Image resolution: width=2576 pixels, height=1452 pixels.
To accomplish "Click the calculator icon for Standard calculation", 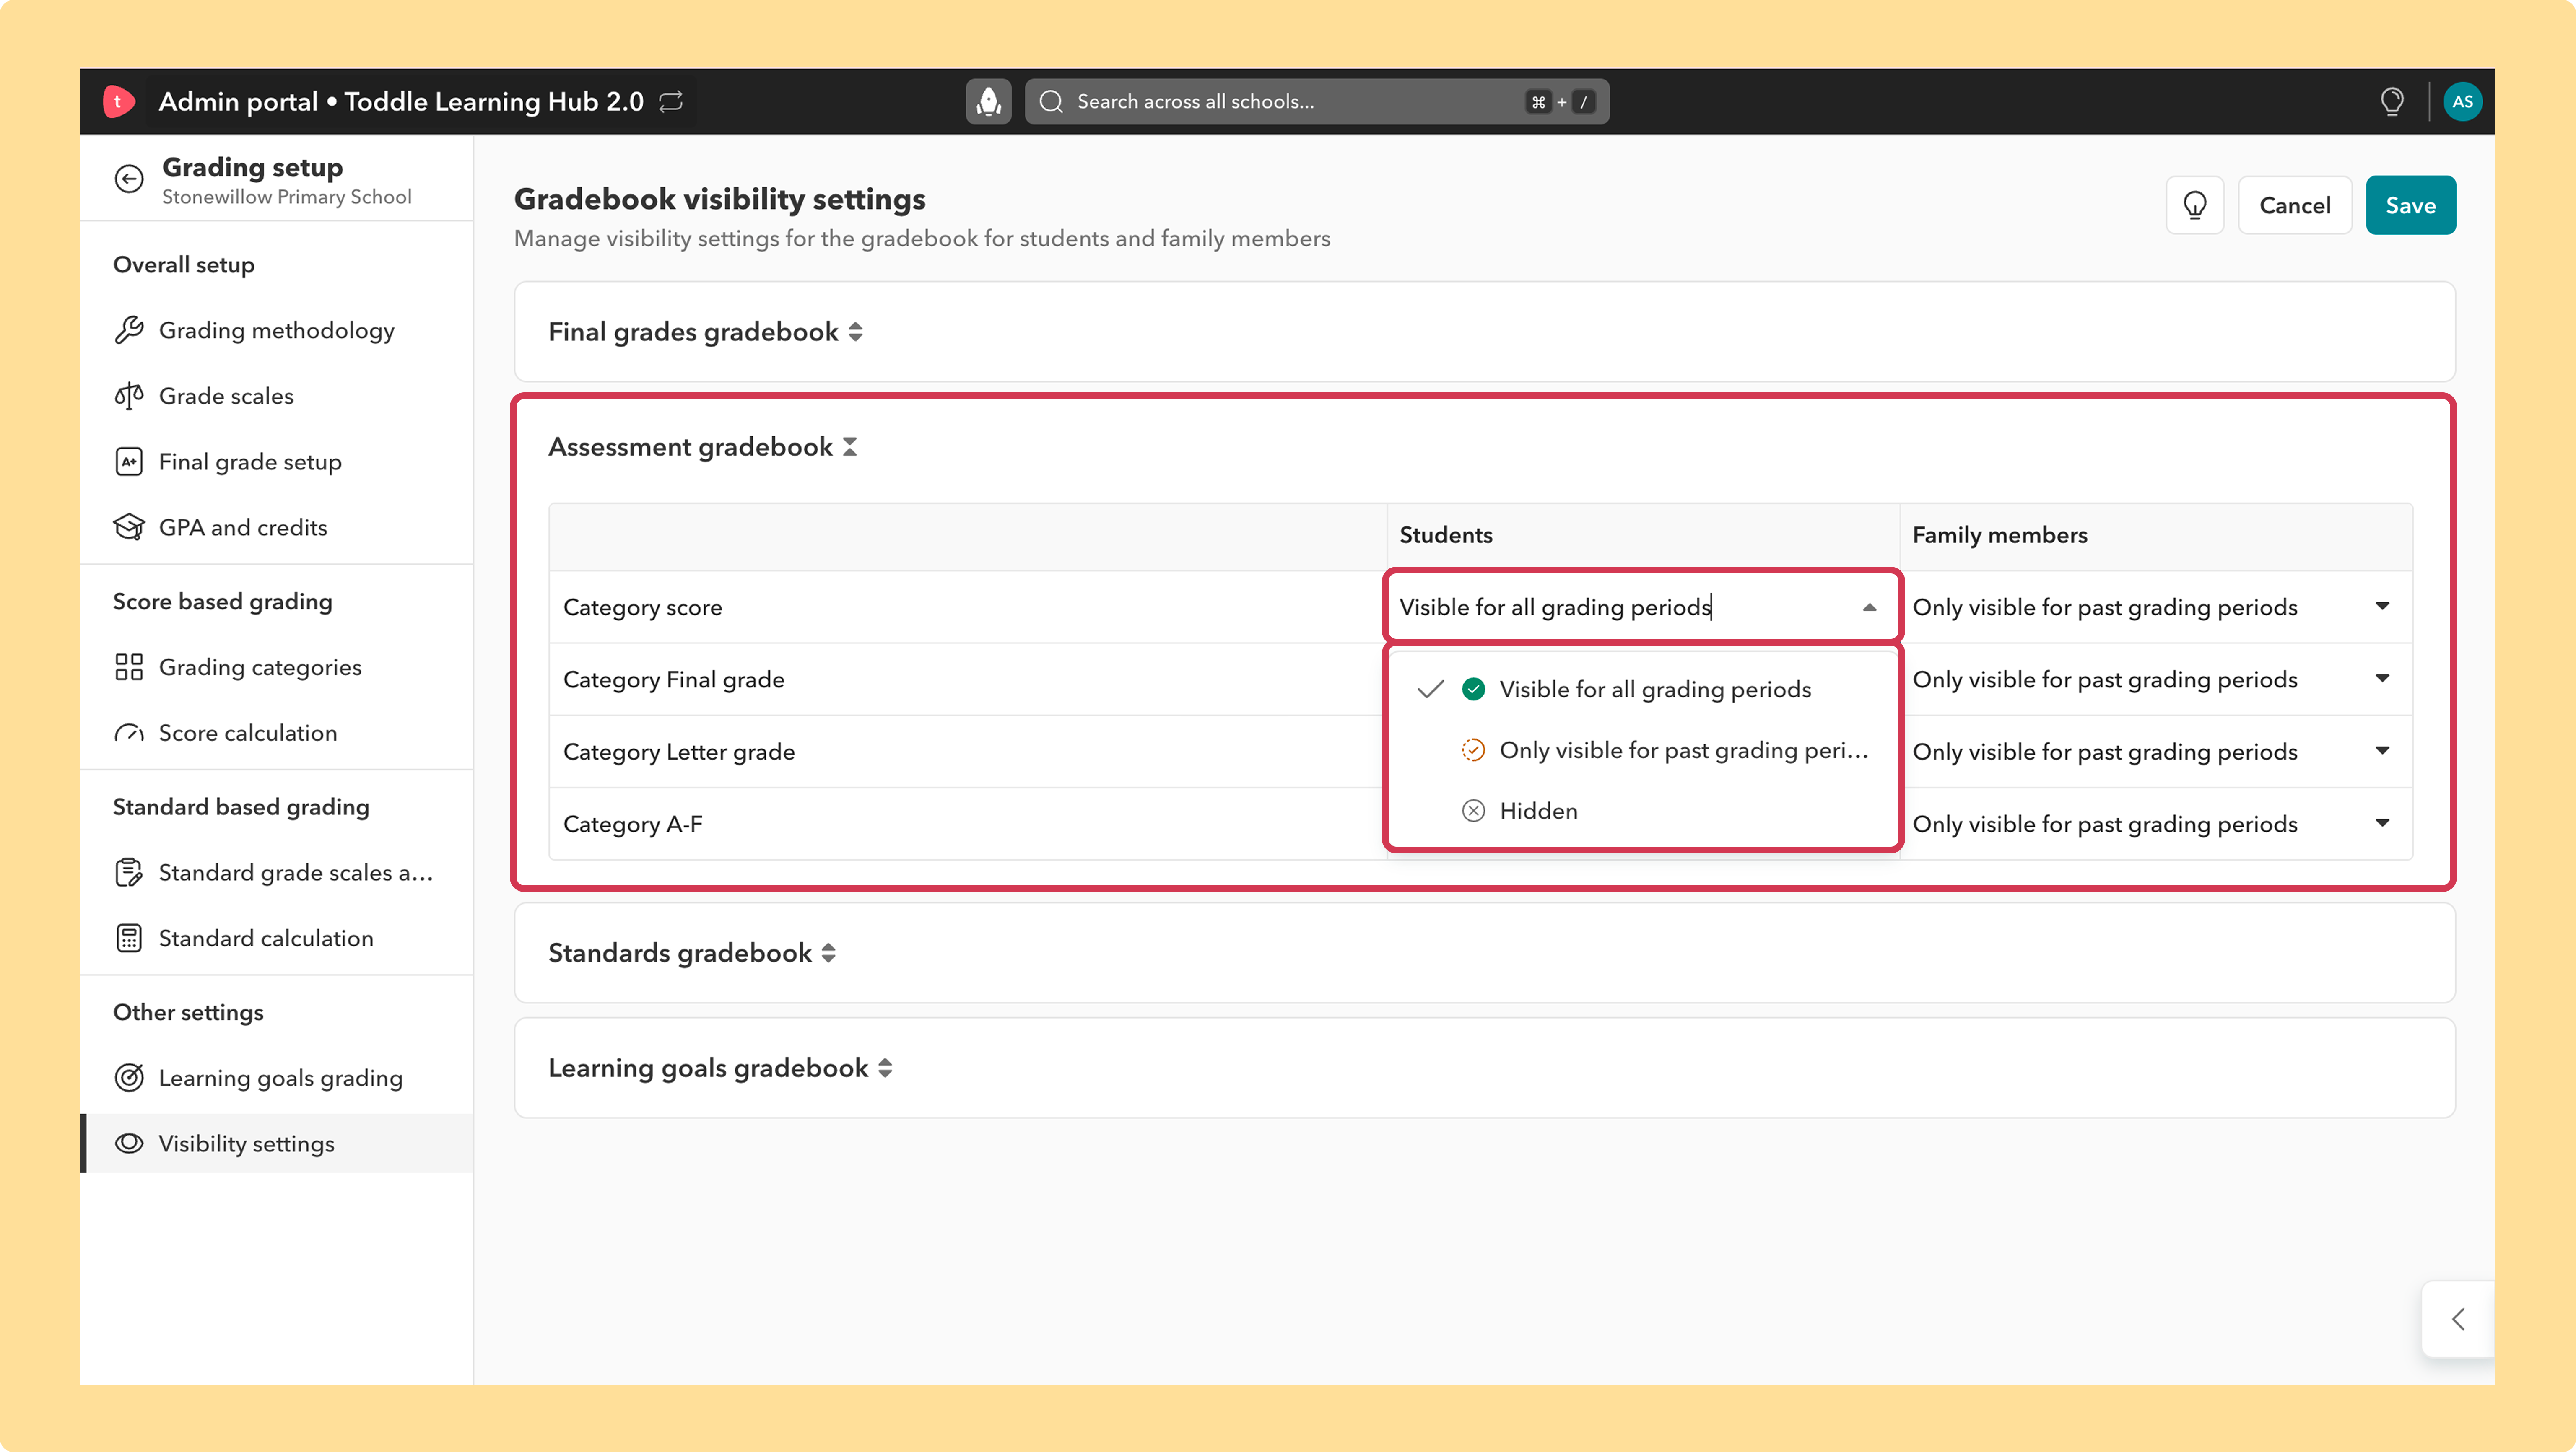I will pos(129,938).
